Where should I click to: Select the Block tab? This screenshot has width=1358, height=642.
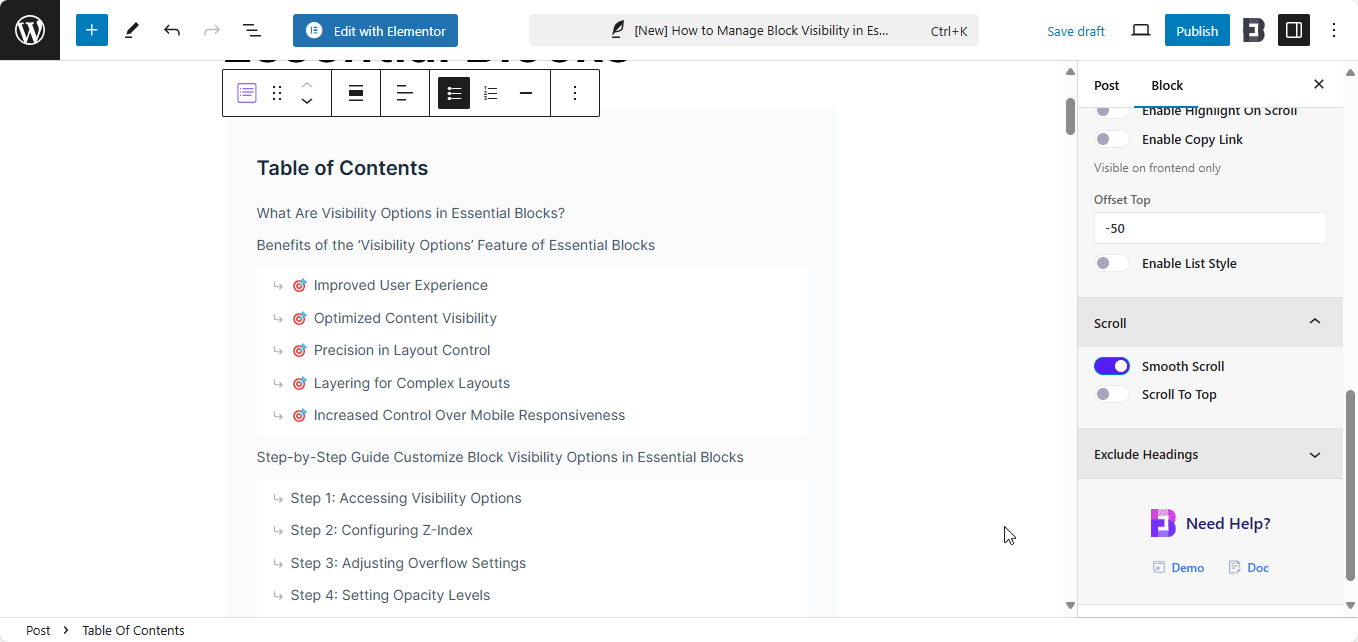(1167, 85)
